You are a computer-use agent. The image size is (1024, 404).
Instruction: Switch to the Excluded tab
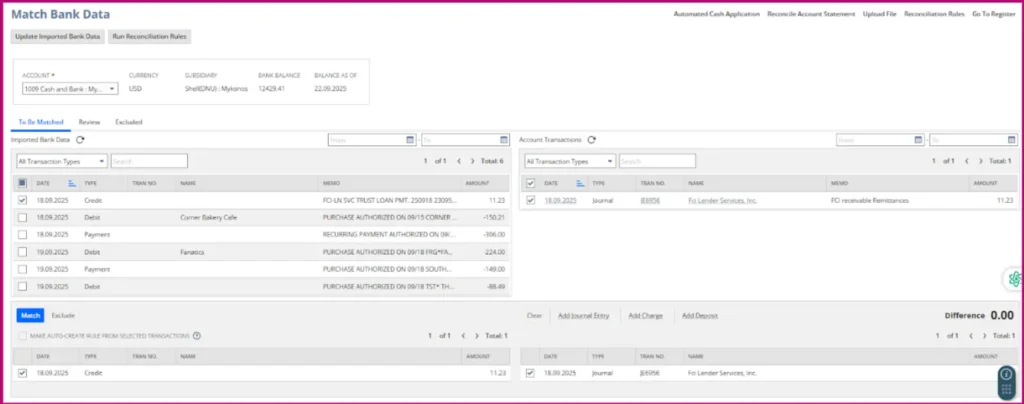pyautogui.click(x=128, y=121)
